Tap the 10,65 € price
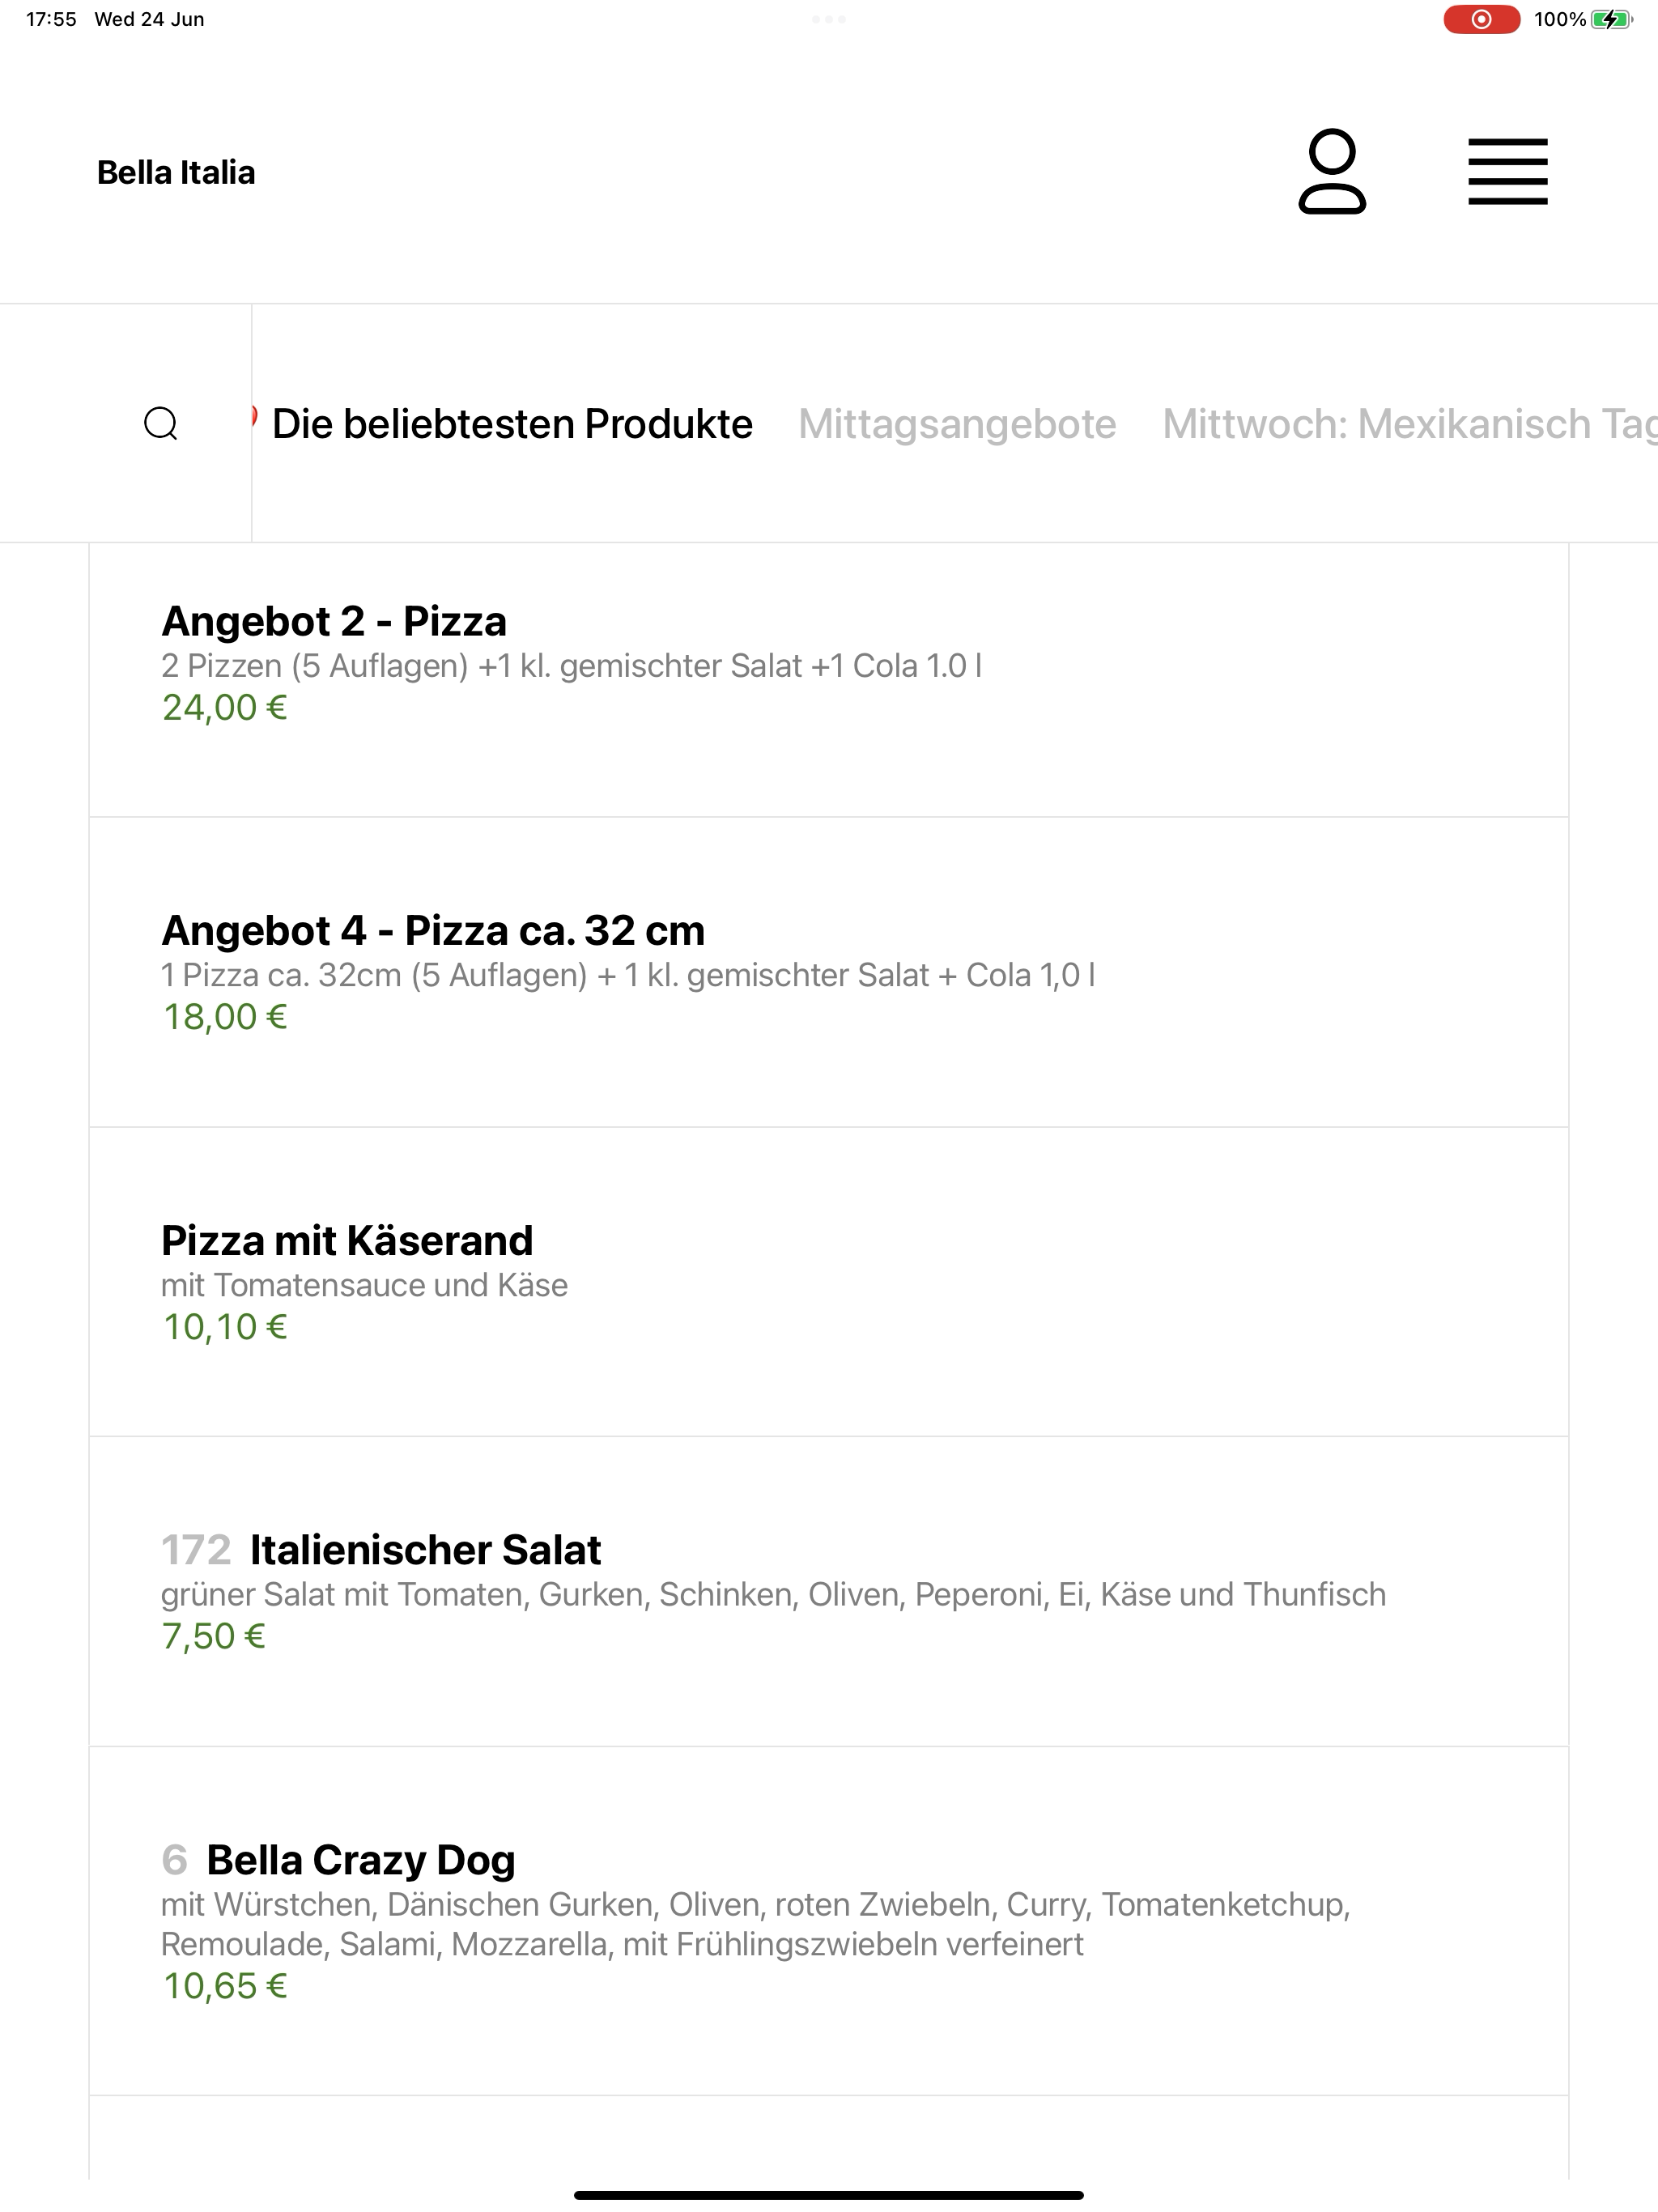This screenshot has width=1658, height=2212. pyautogui.click(x=224, y=1986)
